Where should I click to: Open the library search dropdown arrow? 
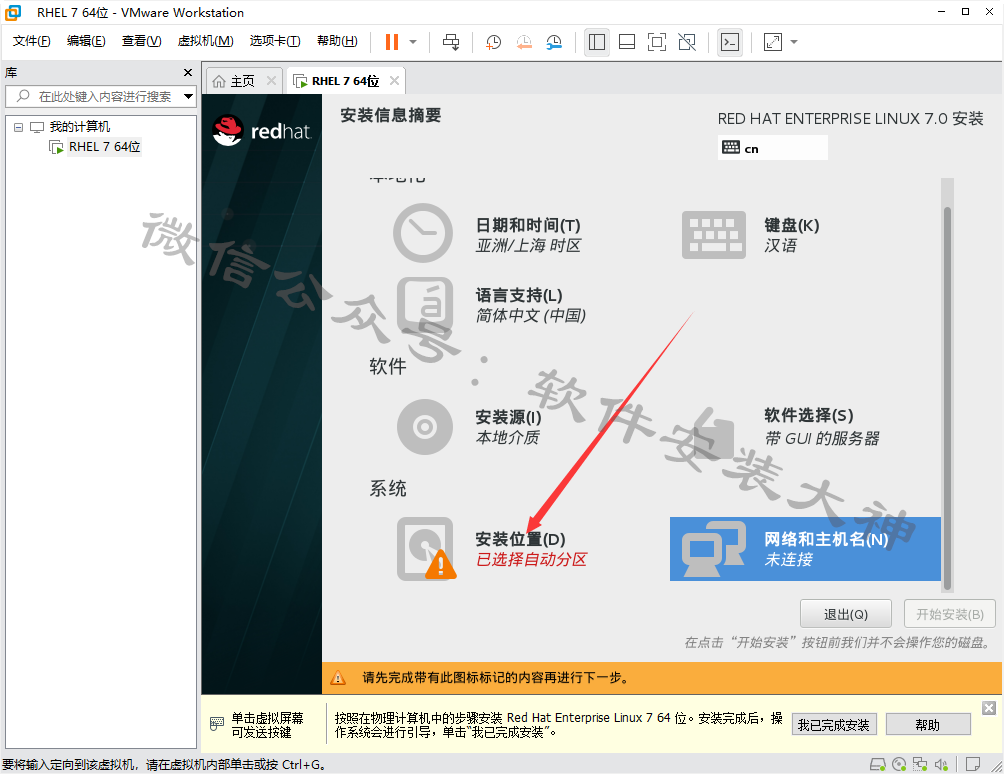click(x=188, y=97)
